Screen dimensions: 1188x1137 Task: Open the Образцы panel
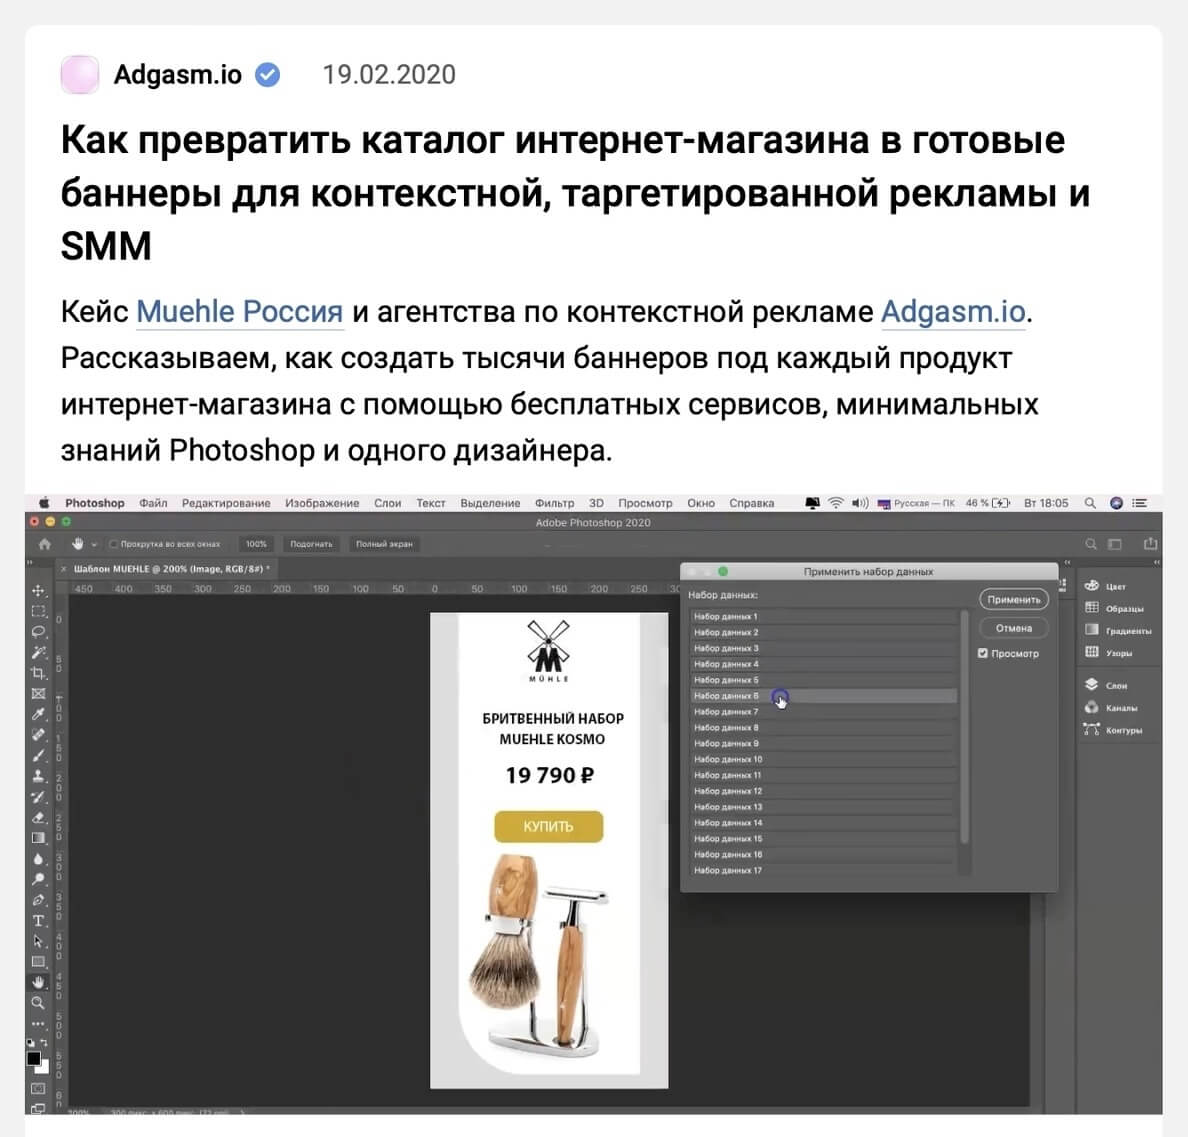[1114, 608]
